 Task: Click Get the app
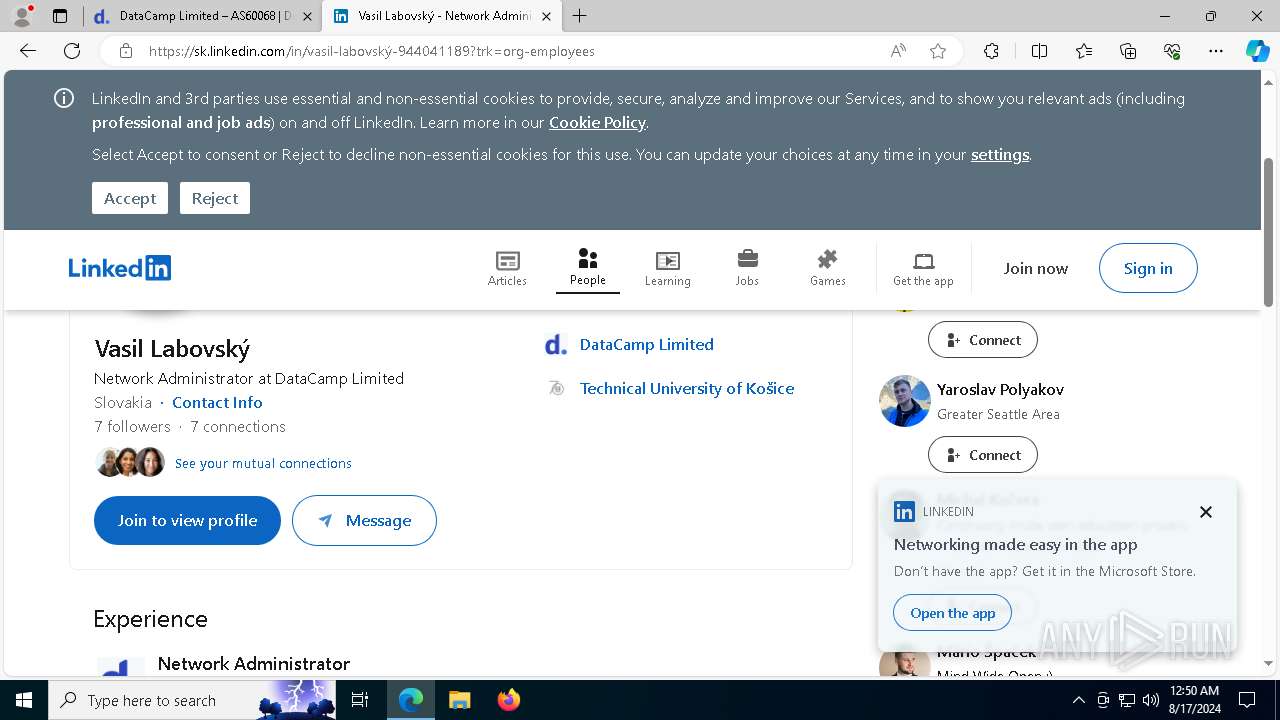tap(923, 268)
